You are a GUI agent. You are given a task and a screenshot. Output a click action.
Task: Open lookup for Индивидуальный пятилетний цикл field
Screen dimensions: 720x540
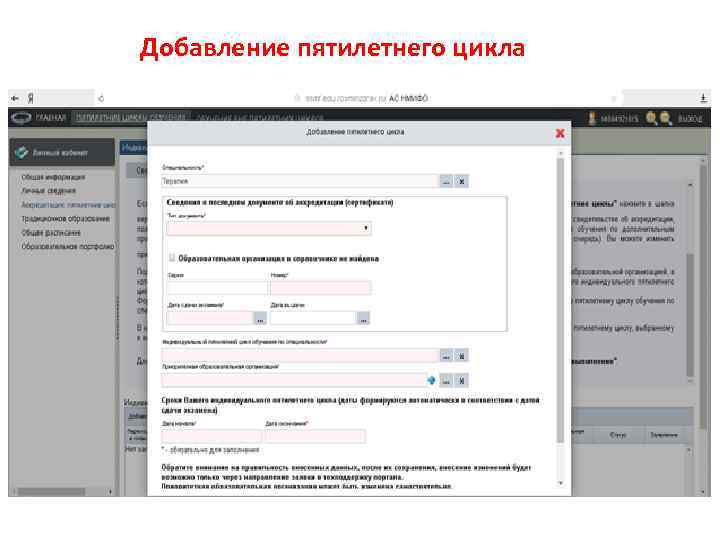click(x=446, y=355)
